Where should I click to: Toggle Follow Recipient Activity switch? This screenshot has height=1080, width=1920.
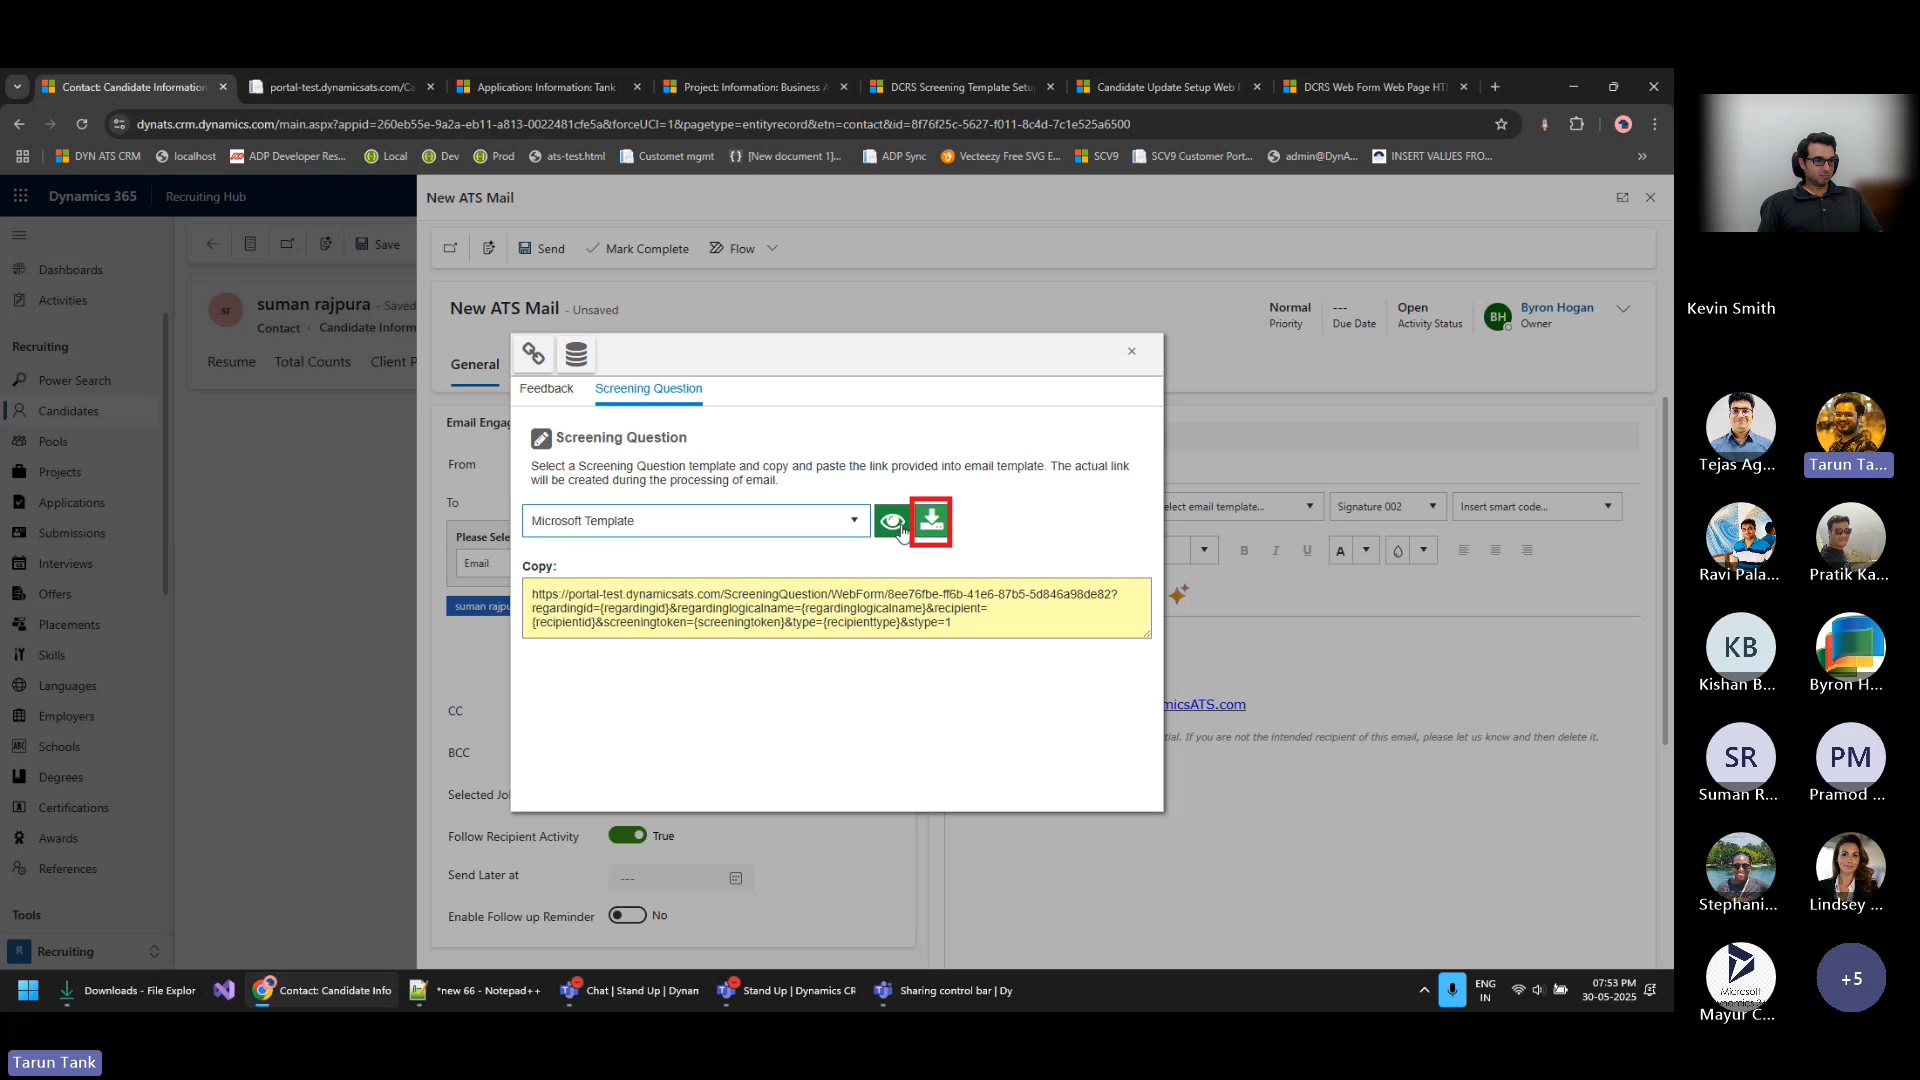(x=627, y=835)
